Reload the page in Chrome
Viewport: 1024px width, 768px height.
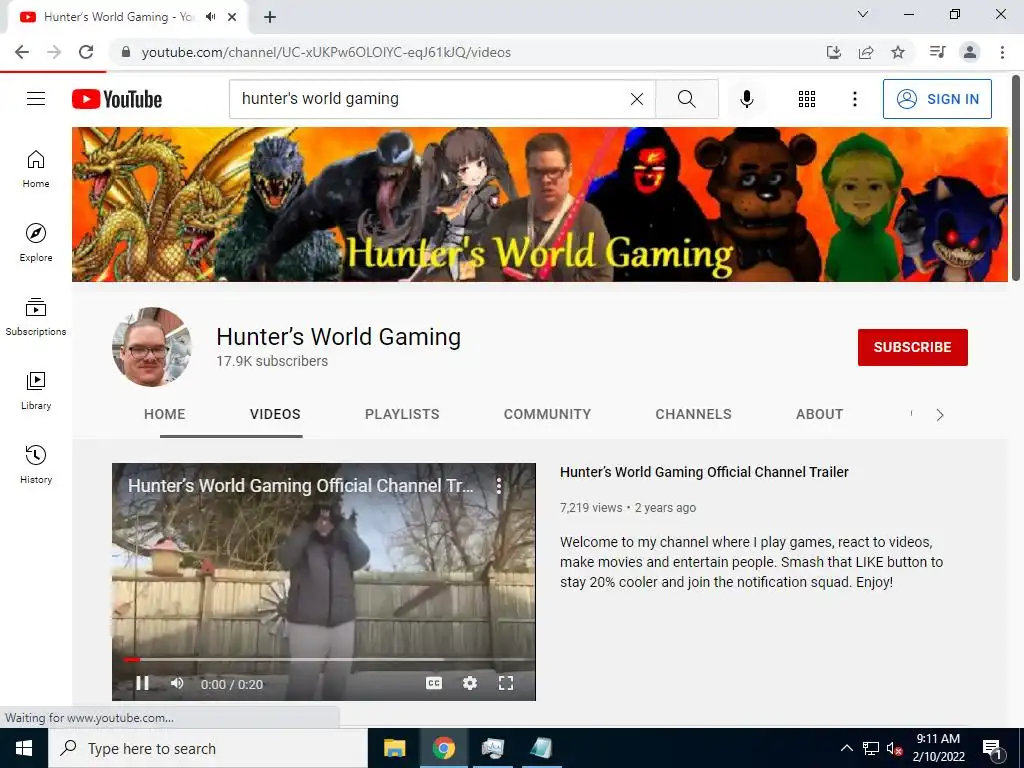[x=86, y=52]
